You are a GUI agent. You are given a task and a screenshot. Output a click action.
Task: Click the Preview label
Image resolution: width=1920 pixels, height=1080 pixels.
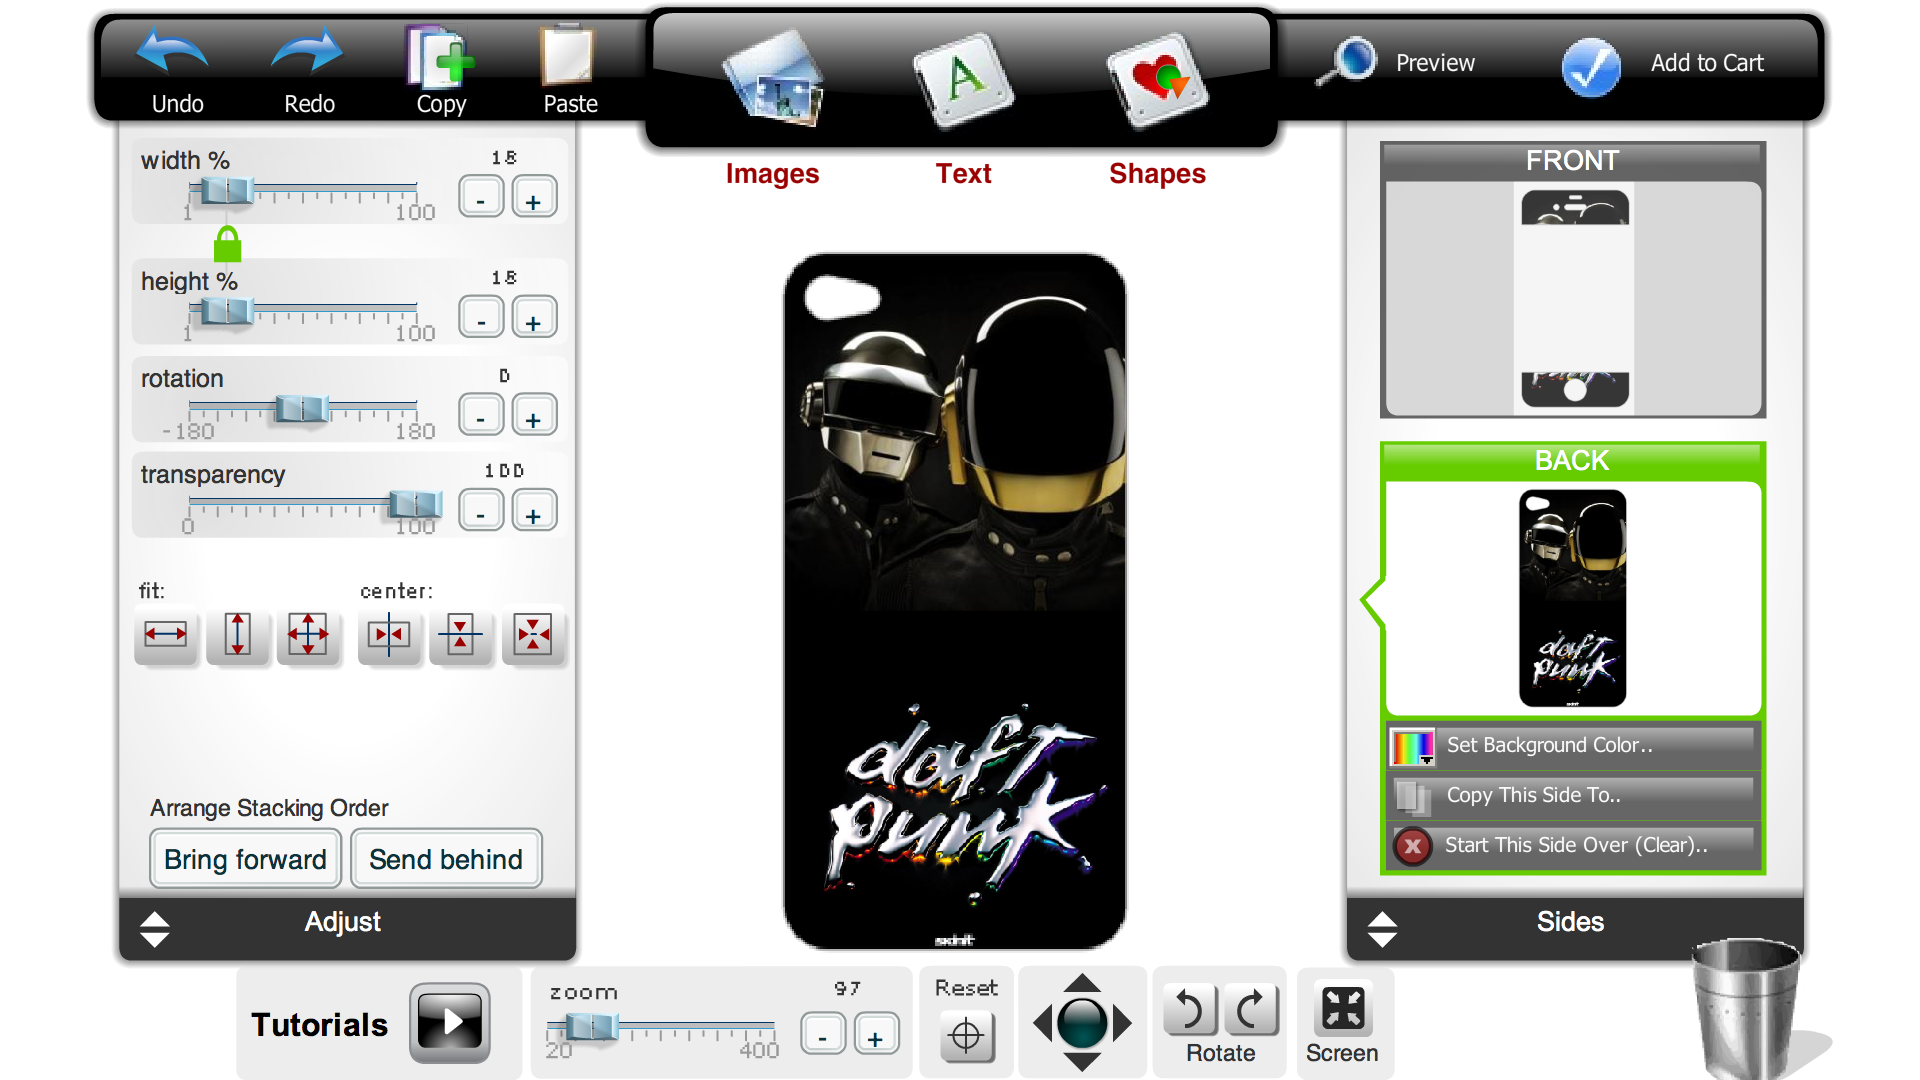tap(1435, 63)
